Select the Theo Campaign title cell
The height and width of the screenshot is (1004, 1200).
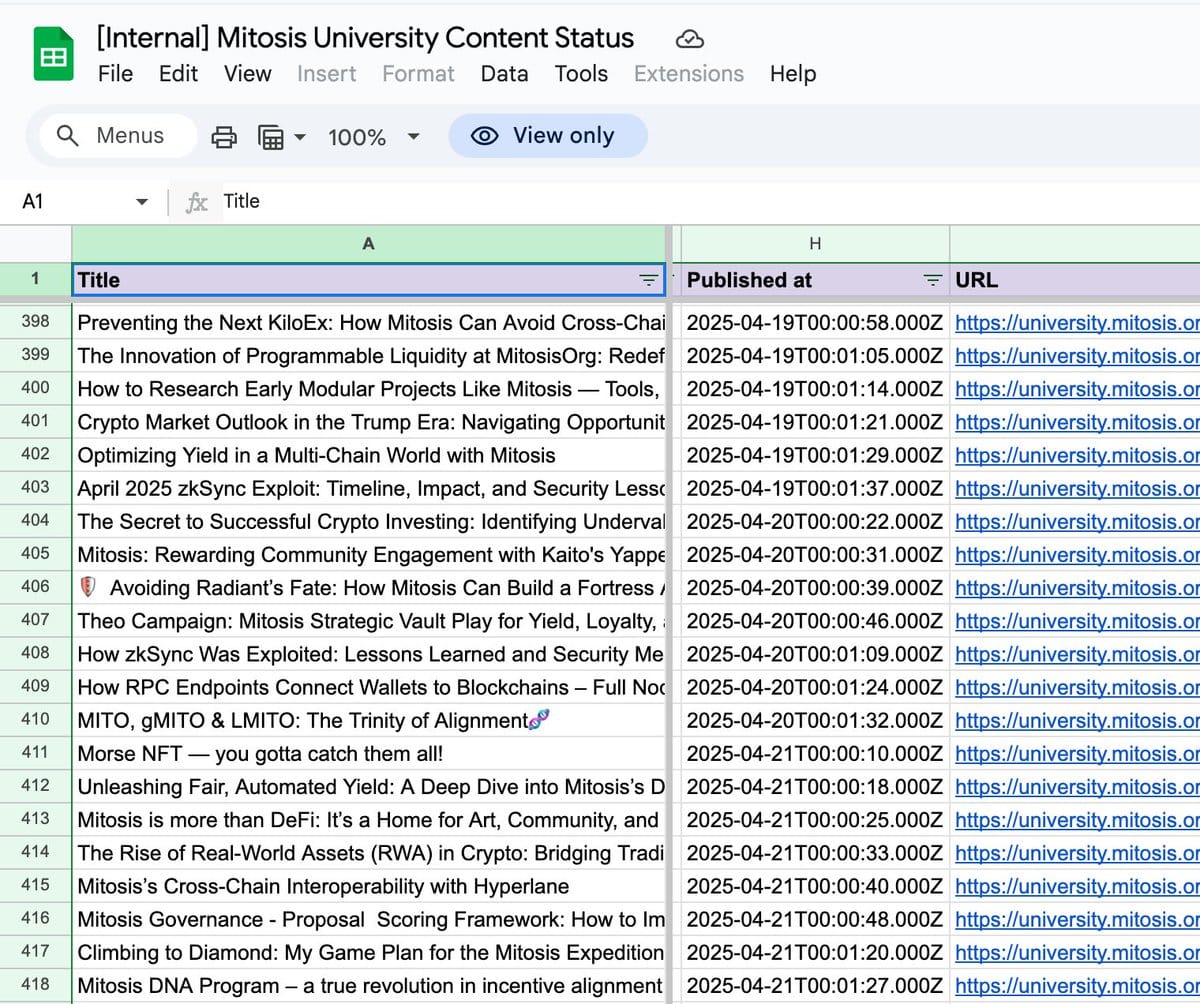click(368, 621)
